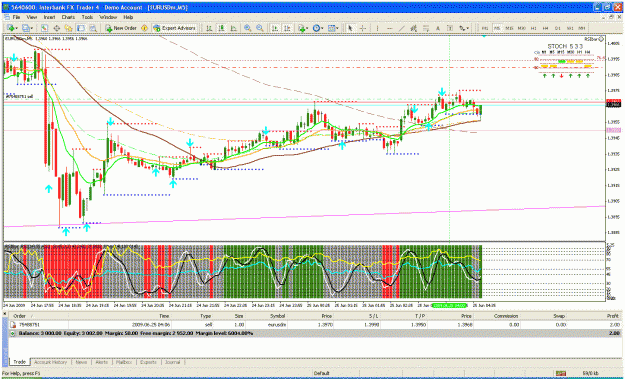Click the zoom out magnifier icon

tap(260, 28)
